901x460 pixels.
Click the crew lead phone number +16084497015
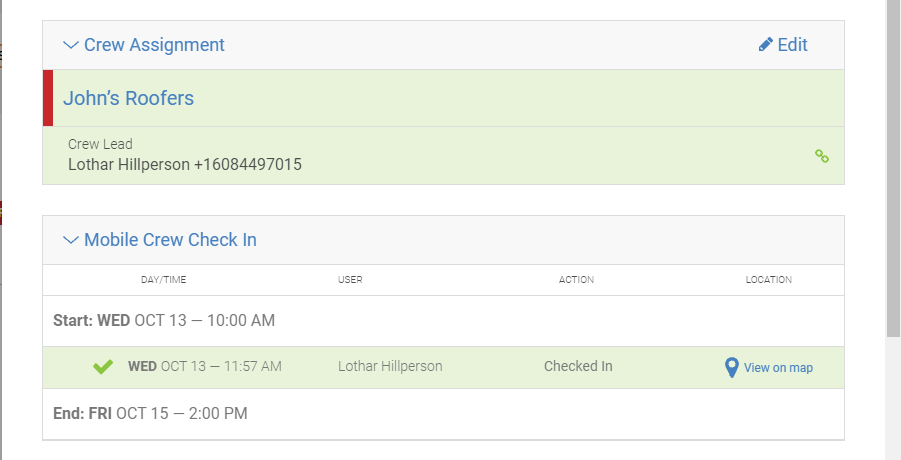248,165
